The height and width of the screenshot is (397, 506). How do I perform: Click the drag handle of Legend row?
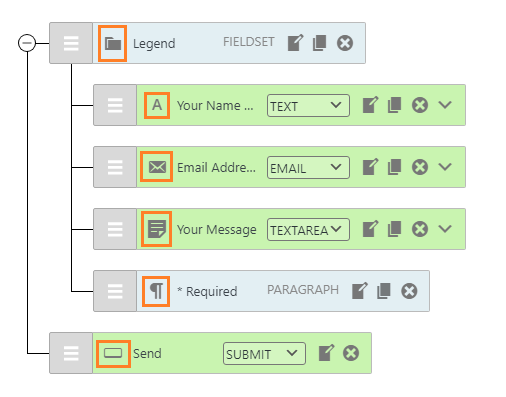(x=71, y=43)
